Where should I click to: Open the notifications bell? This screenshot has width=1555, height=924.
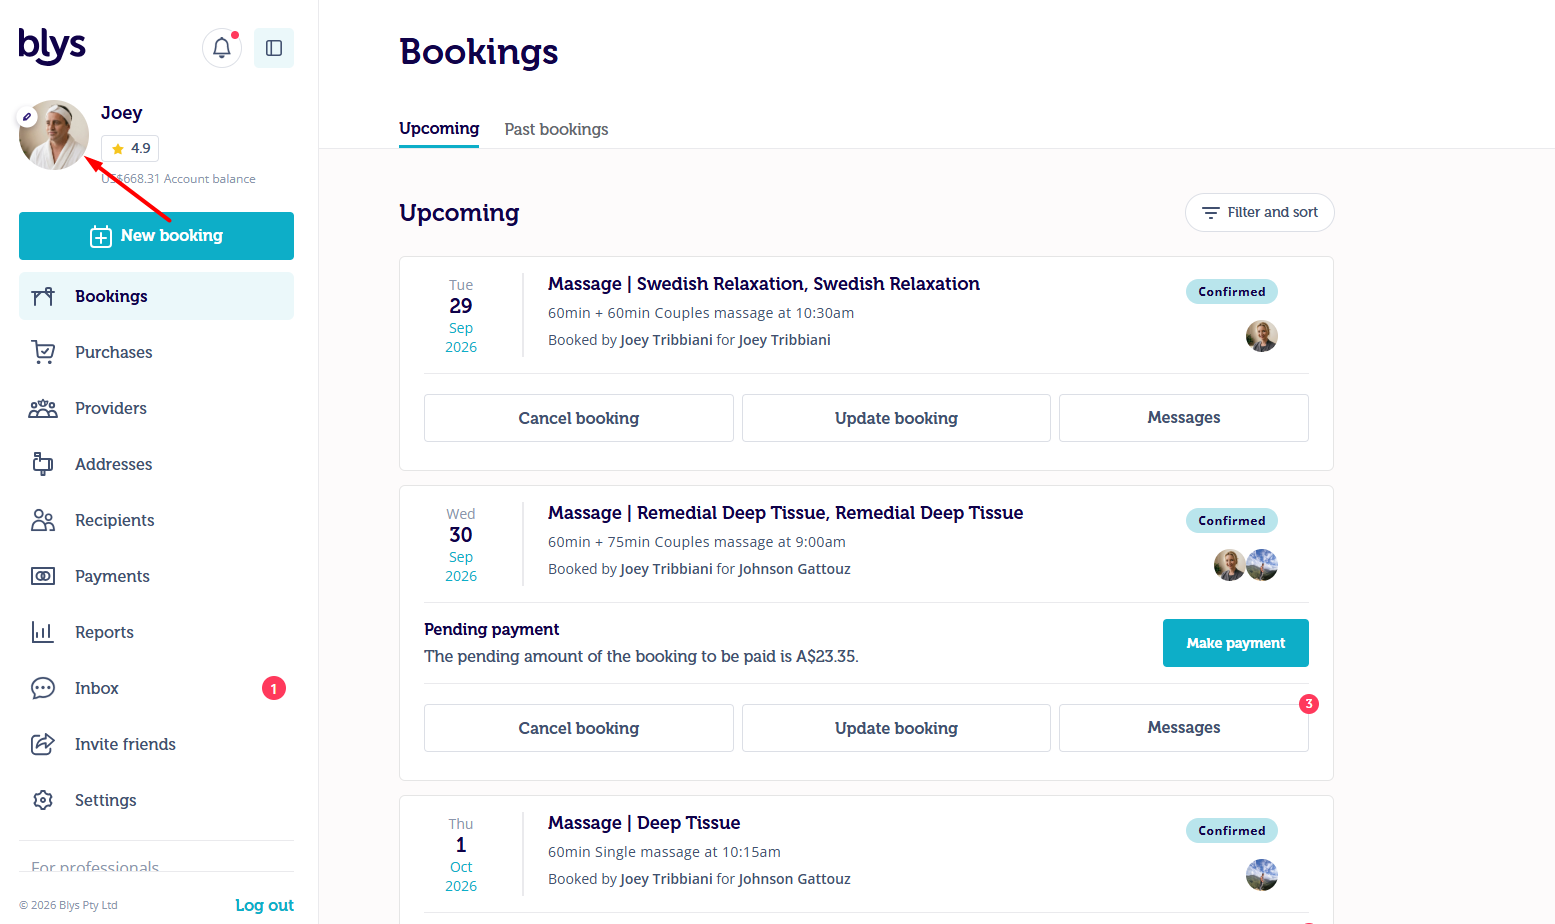(x=222, y=48)
